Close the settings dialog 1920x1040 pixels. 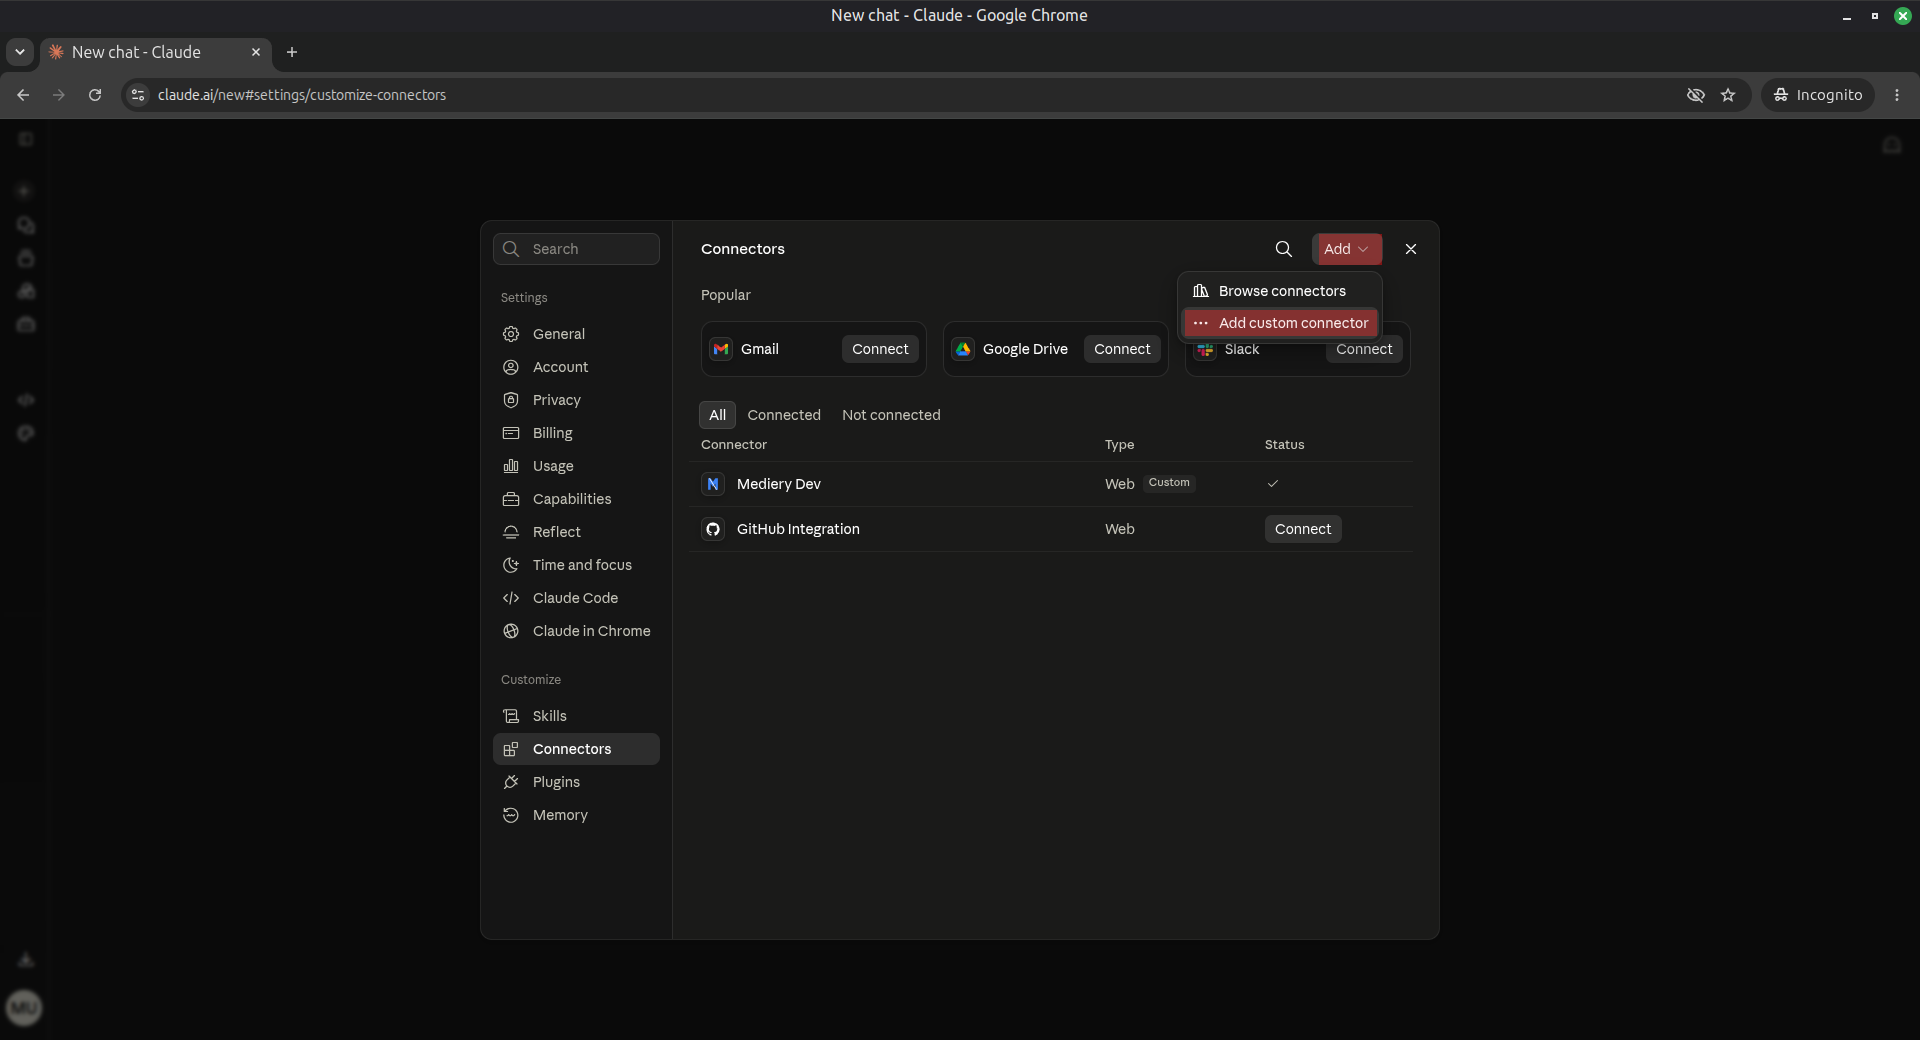(1411, 249)
